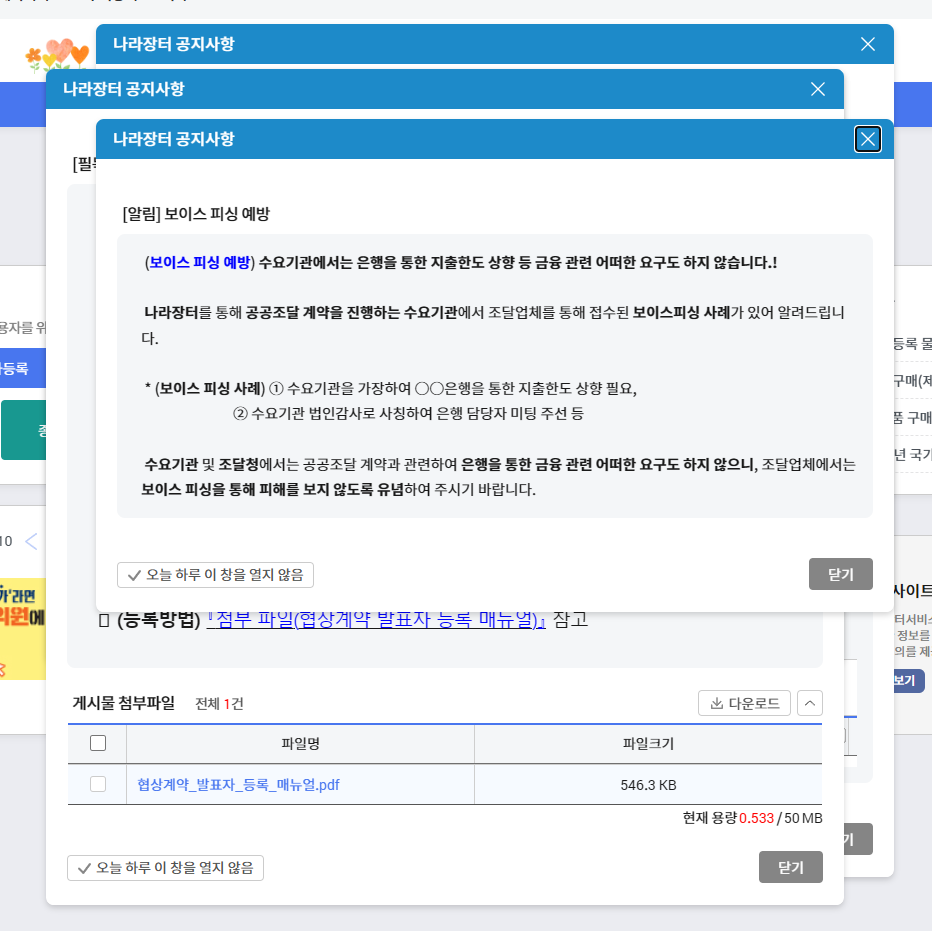The width and height of the screenshot is (932, 931).
Task: Click the 전체 1건 count text
Action: (219, 704)
